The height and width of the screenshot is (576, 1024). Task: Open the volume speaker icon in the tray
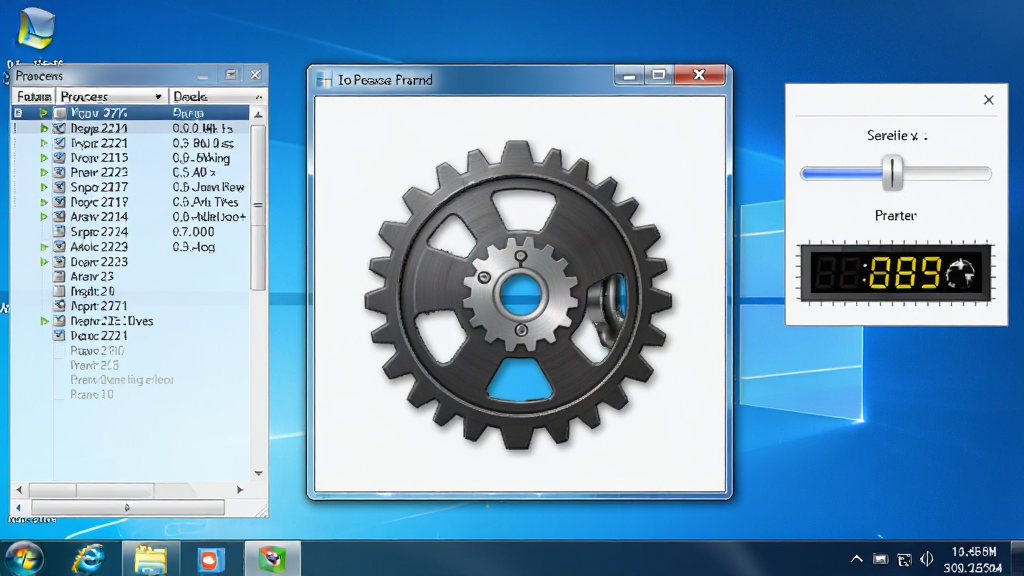pyautogui.click(x=927, y=559)
